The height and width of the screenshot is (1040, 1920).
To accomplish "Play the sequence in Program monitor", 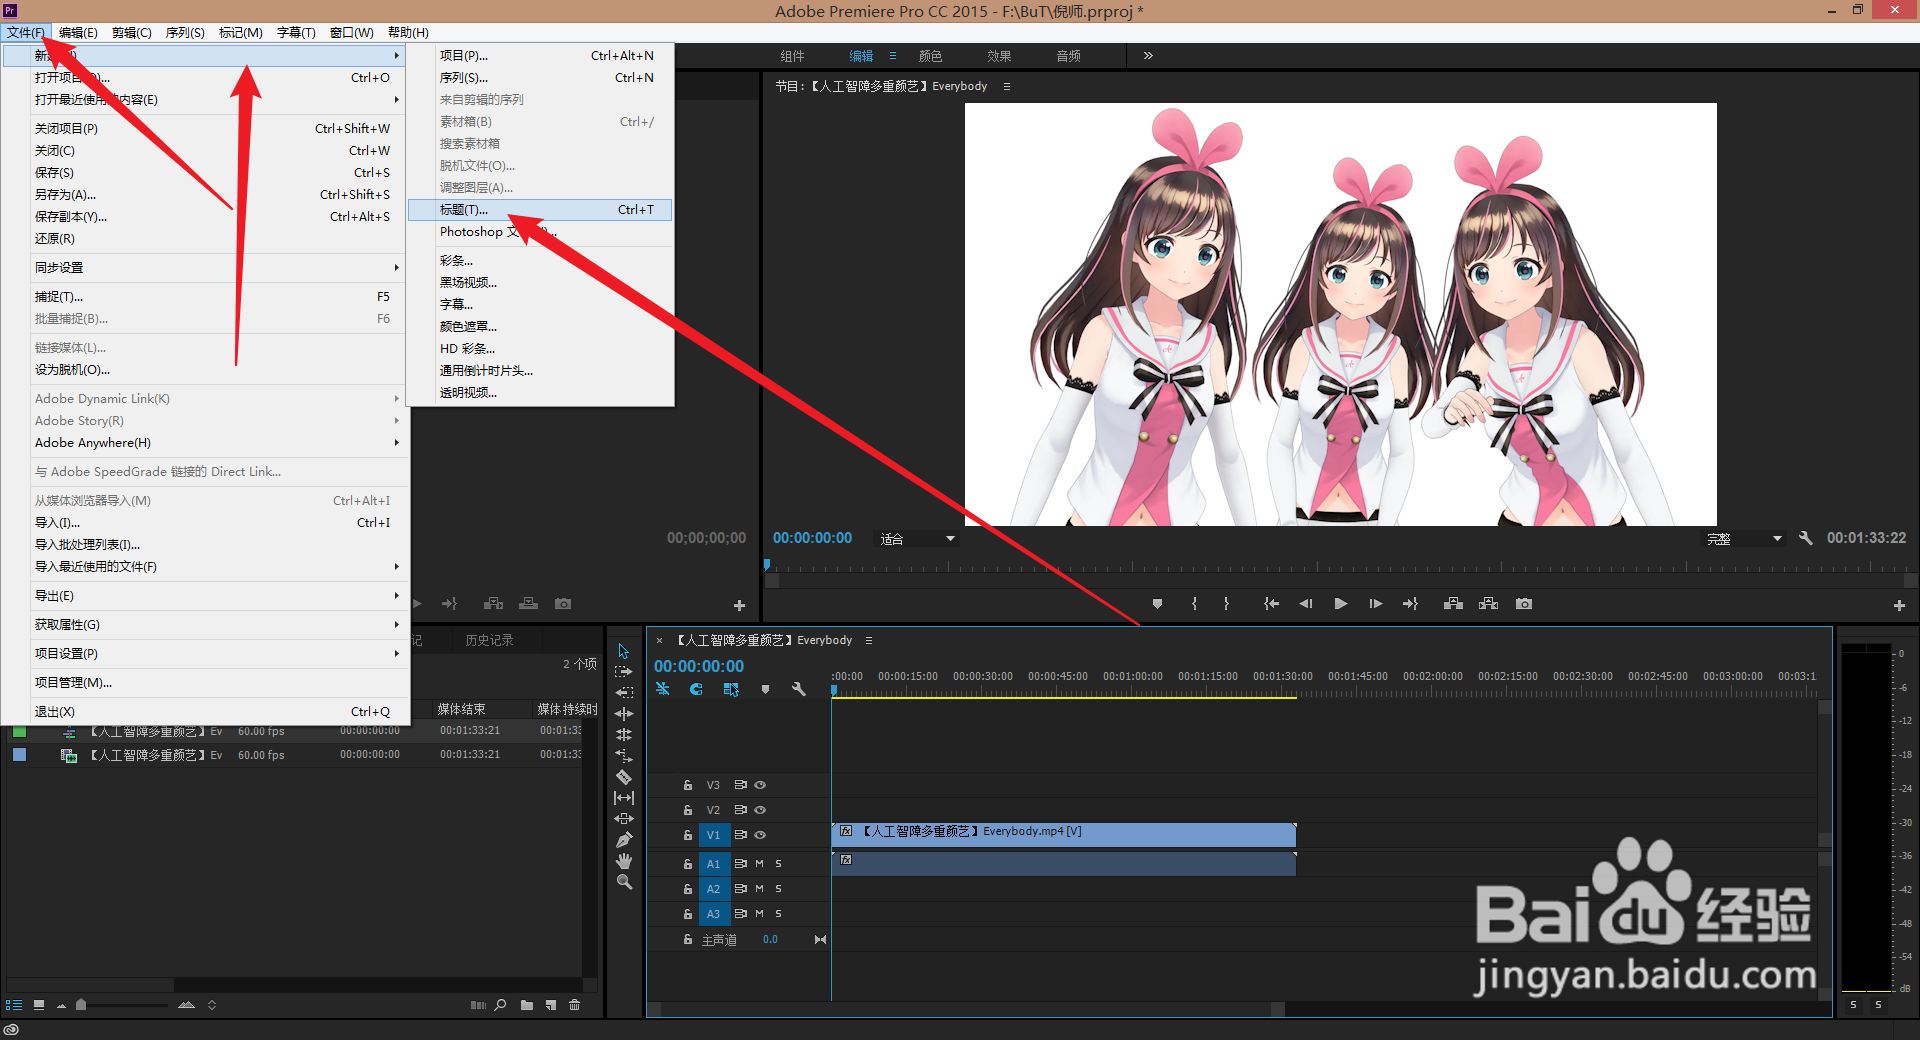I will pos(1340,604).
